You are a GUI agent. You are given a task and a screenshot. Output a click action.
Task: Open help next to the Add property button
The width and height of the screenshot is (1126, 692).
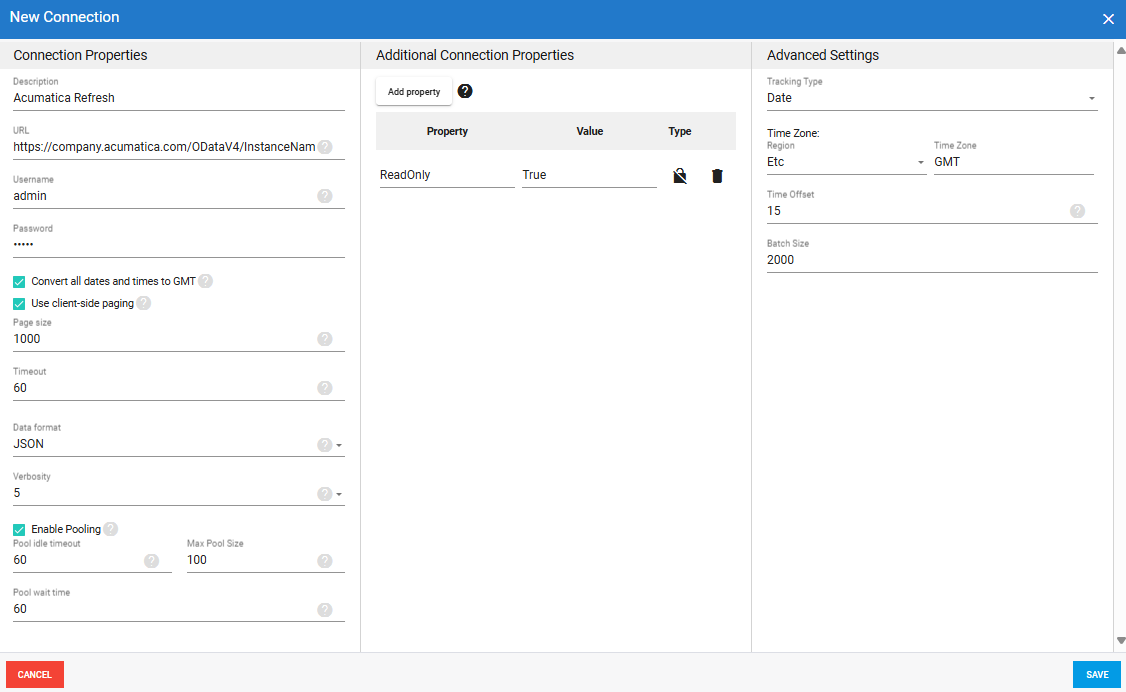click(464, 91)
